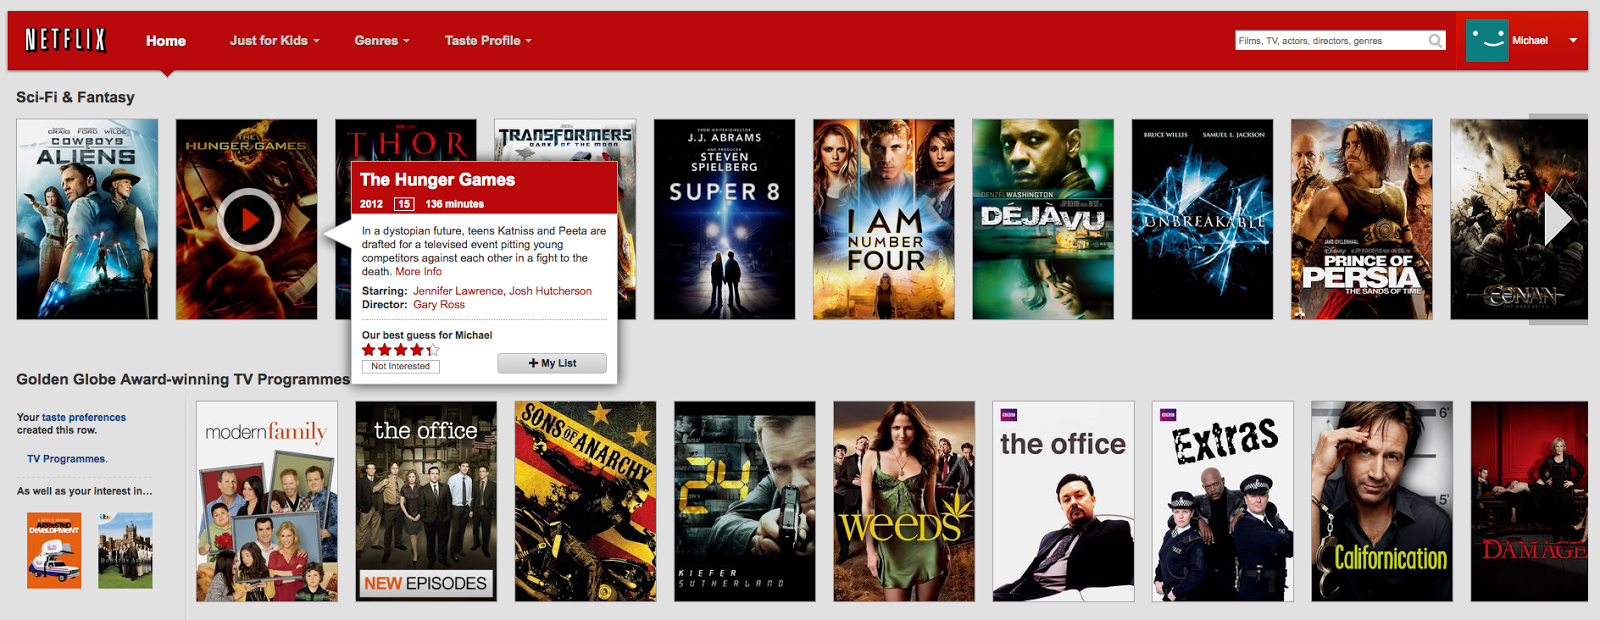Open the Déjà Vu poster
The image size is (1600, 620).
point(1043,219)
